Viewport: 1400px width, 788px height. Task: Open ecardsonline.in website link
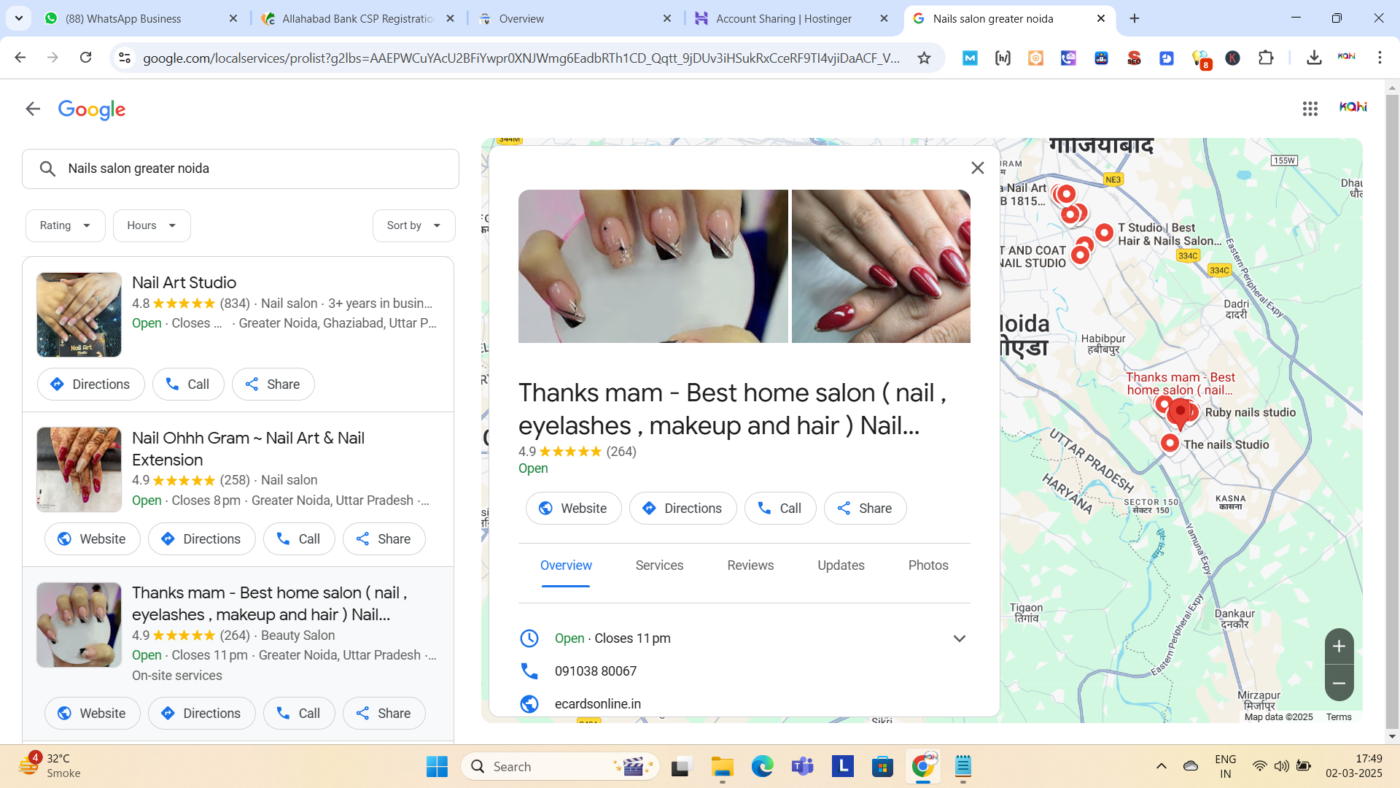coord(598,704)
